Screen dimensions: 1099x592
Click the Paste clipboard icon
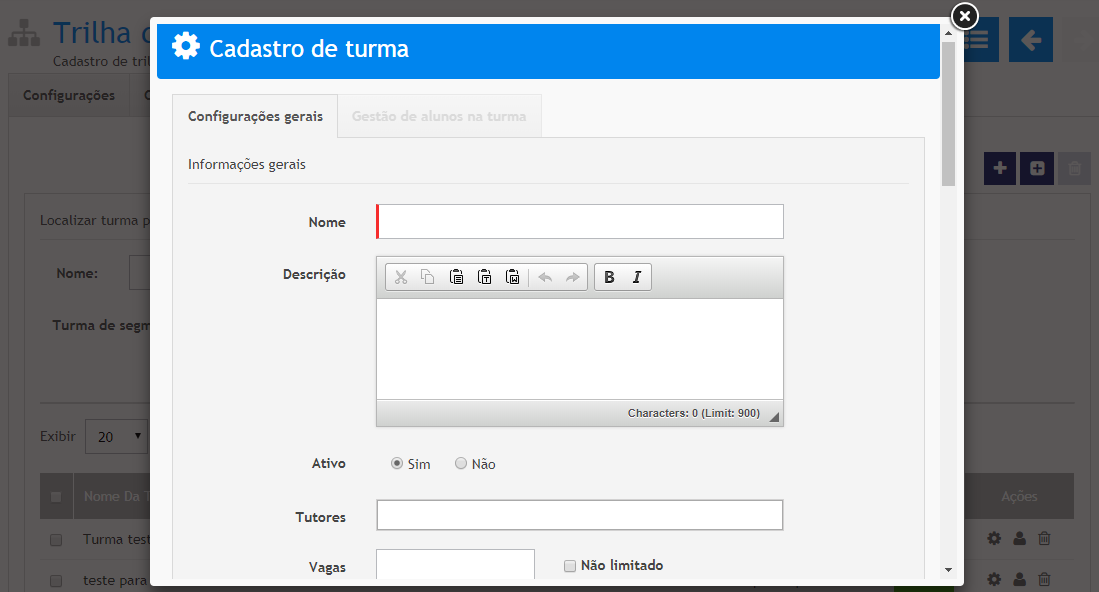456,277
